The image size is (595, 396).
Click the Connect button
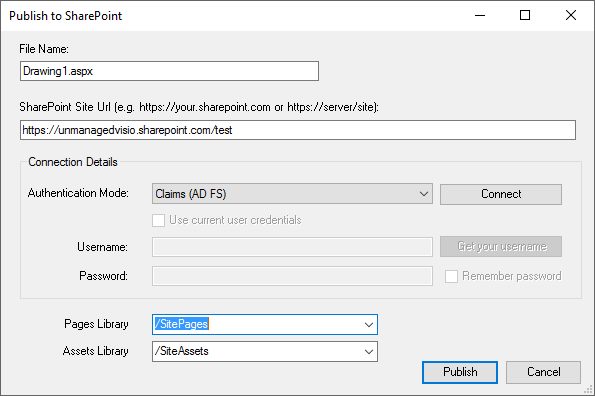pyautogui.click(x=501, y=194)
